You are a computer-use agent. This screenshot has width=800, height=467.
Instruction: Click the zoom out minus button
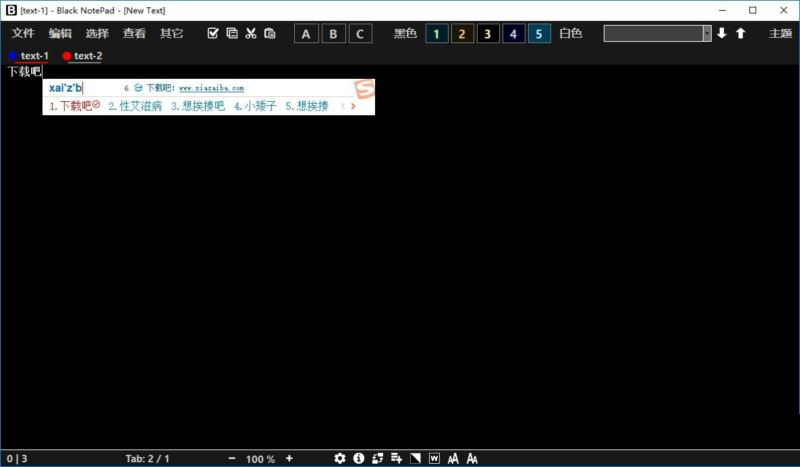232,458
